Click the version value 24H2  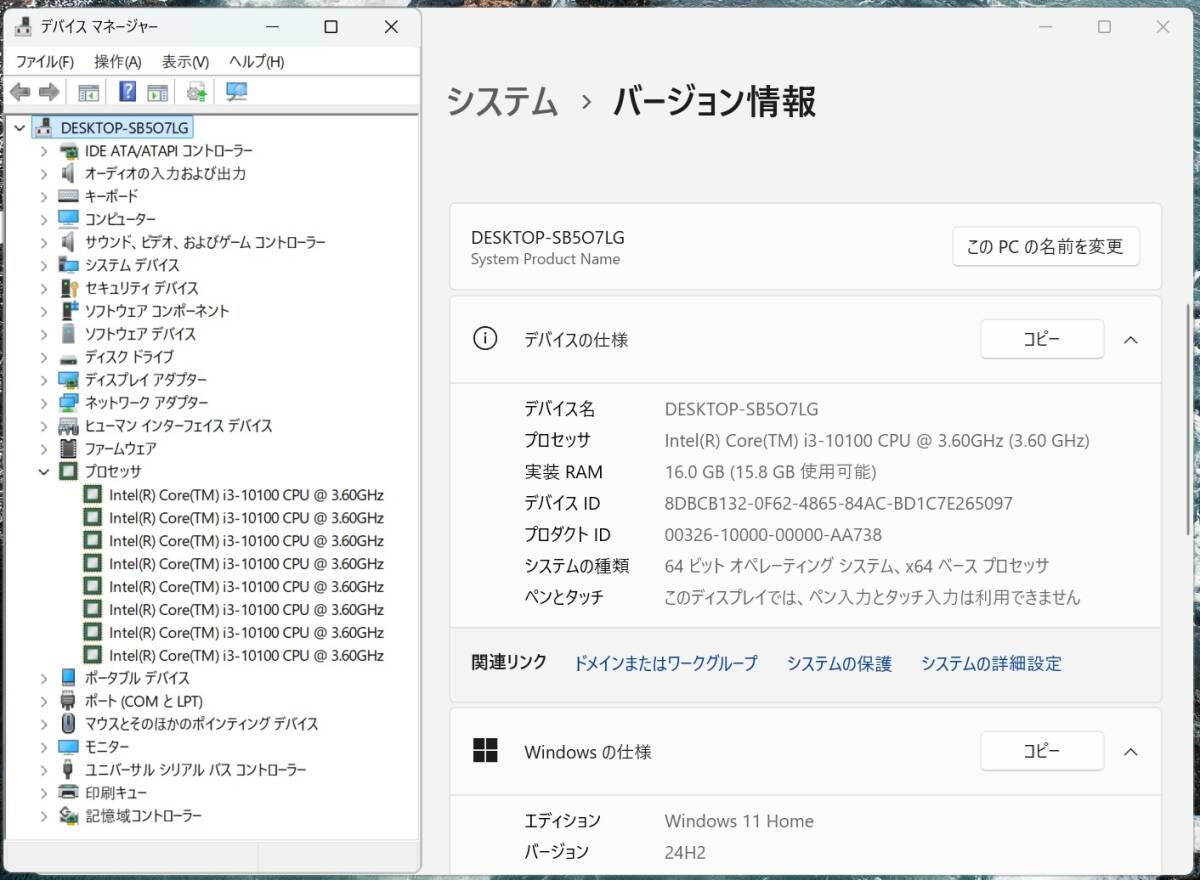click(x=685, y=852)
